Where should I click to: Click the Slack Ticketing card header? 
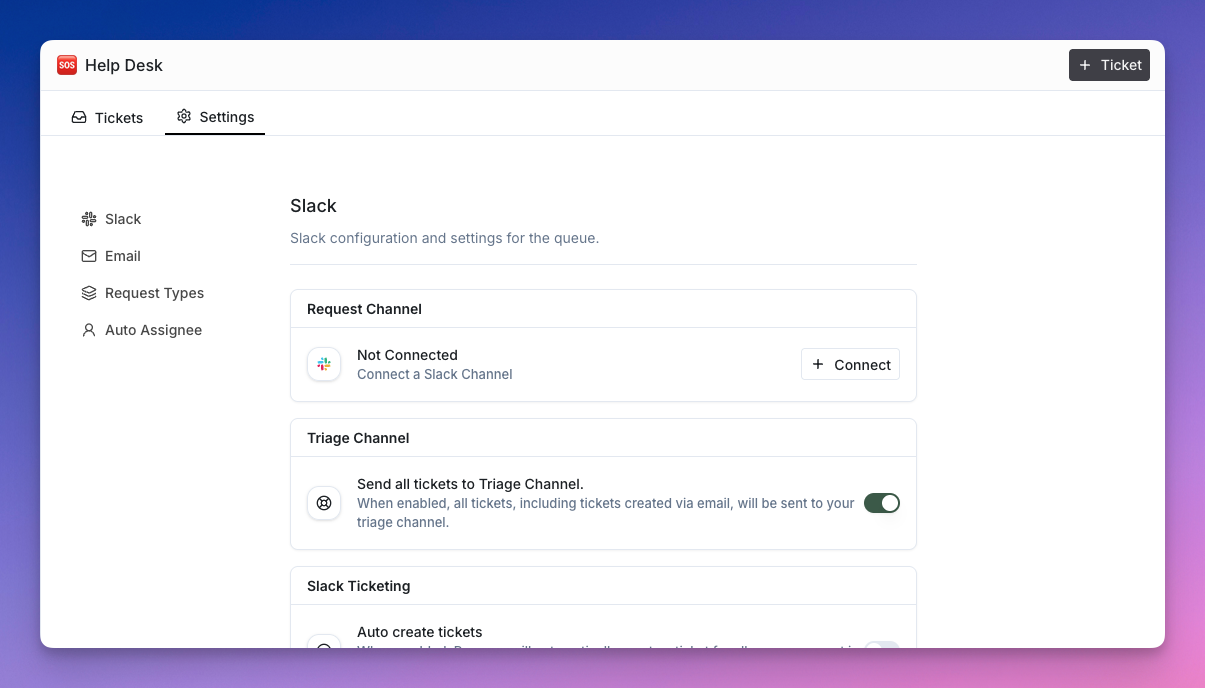(603, 586)
